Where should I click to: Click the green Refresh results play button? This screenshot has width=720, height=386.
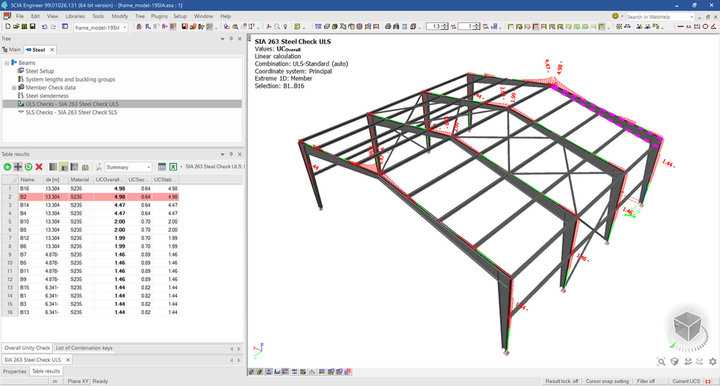click(x=7, y=167)
